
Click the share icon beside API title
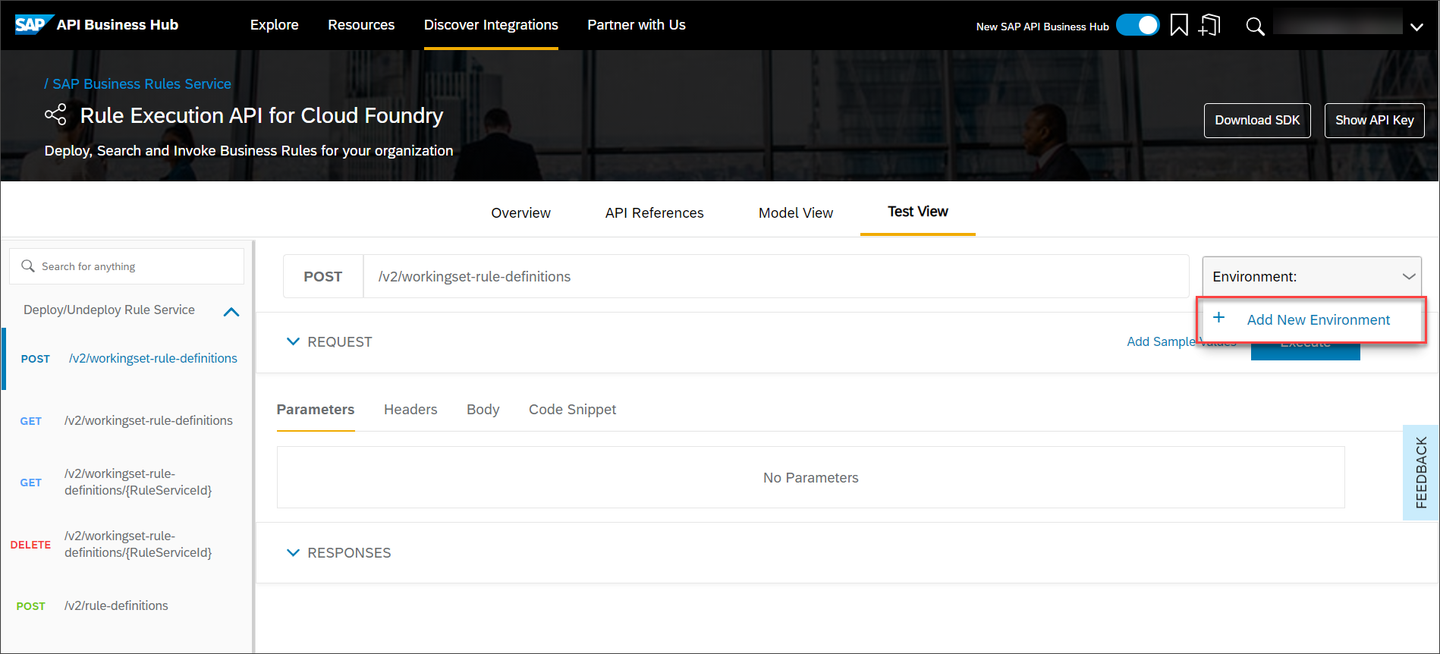[56, 115]
